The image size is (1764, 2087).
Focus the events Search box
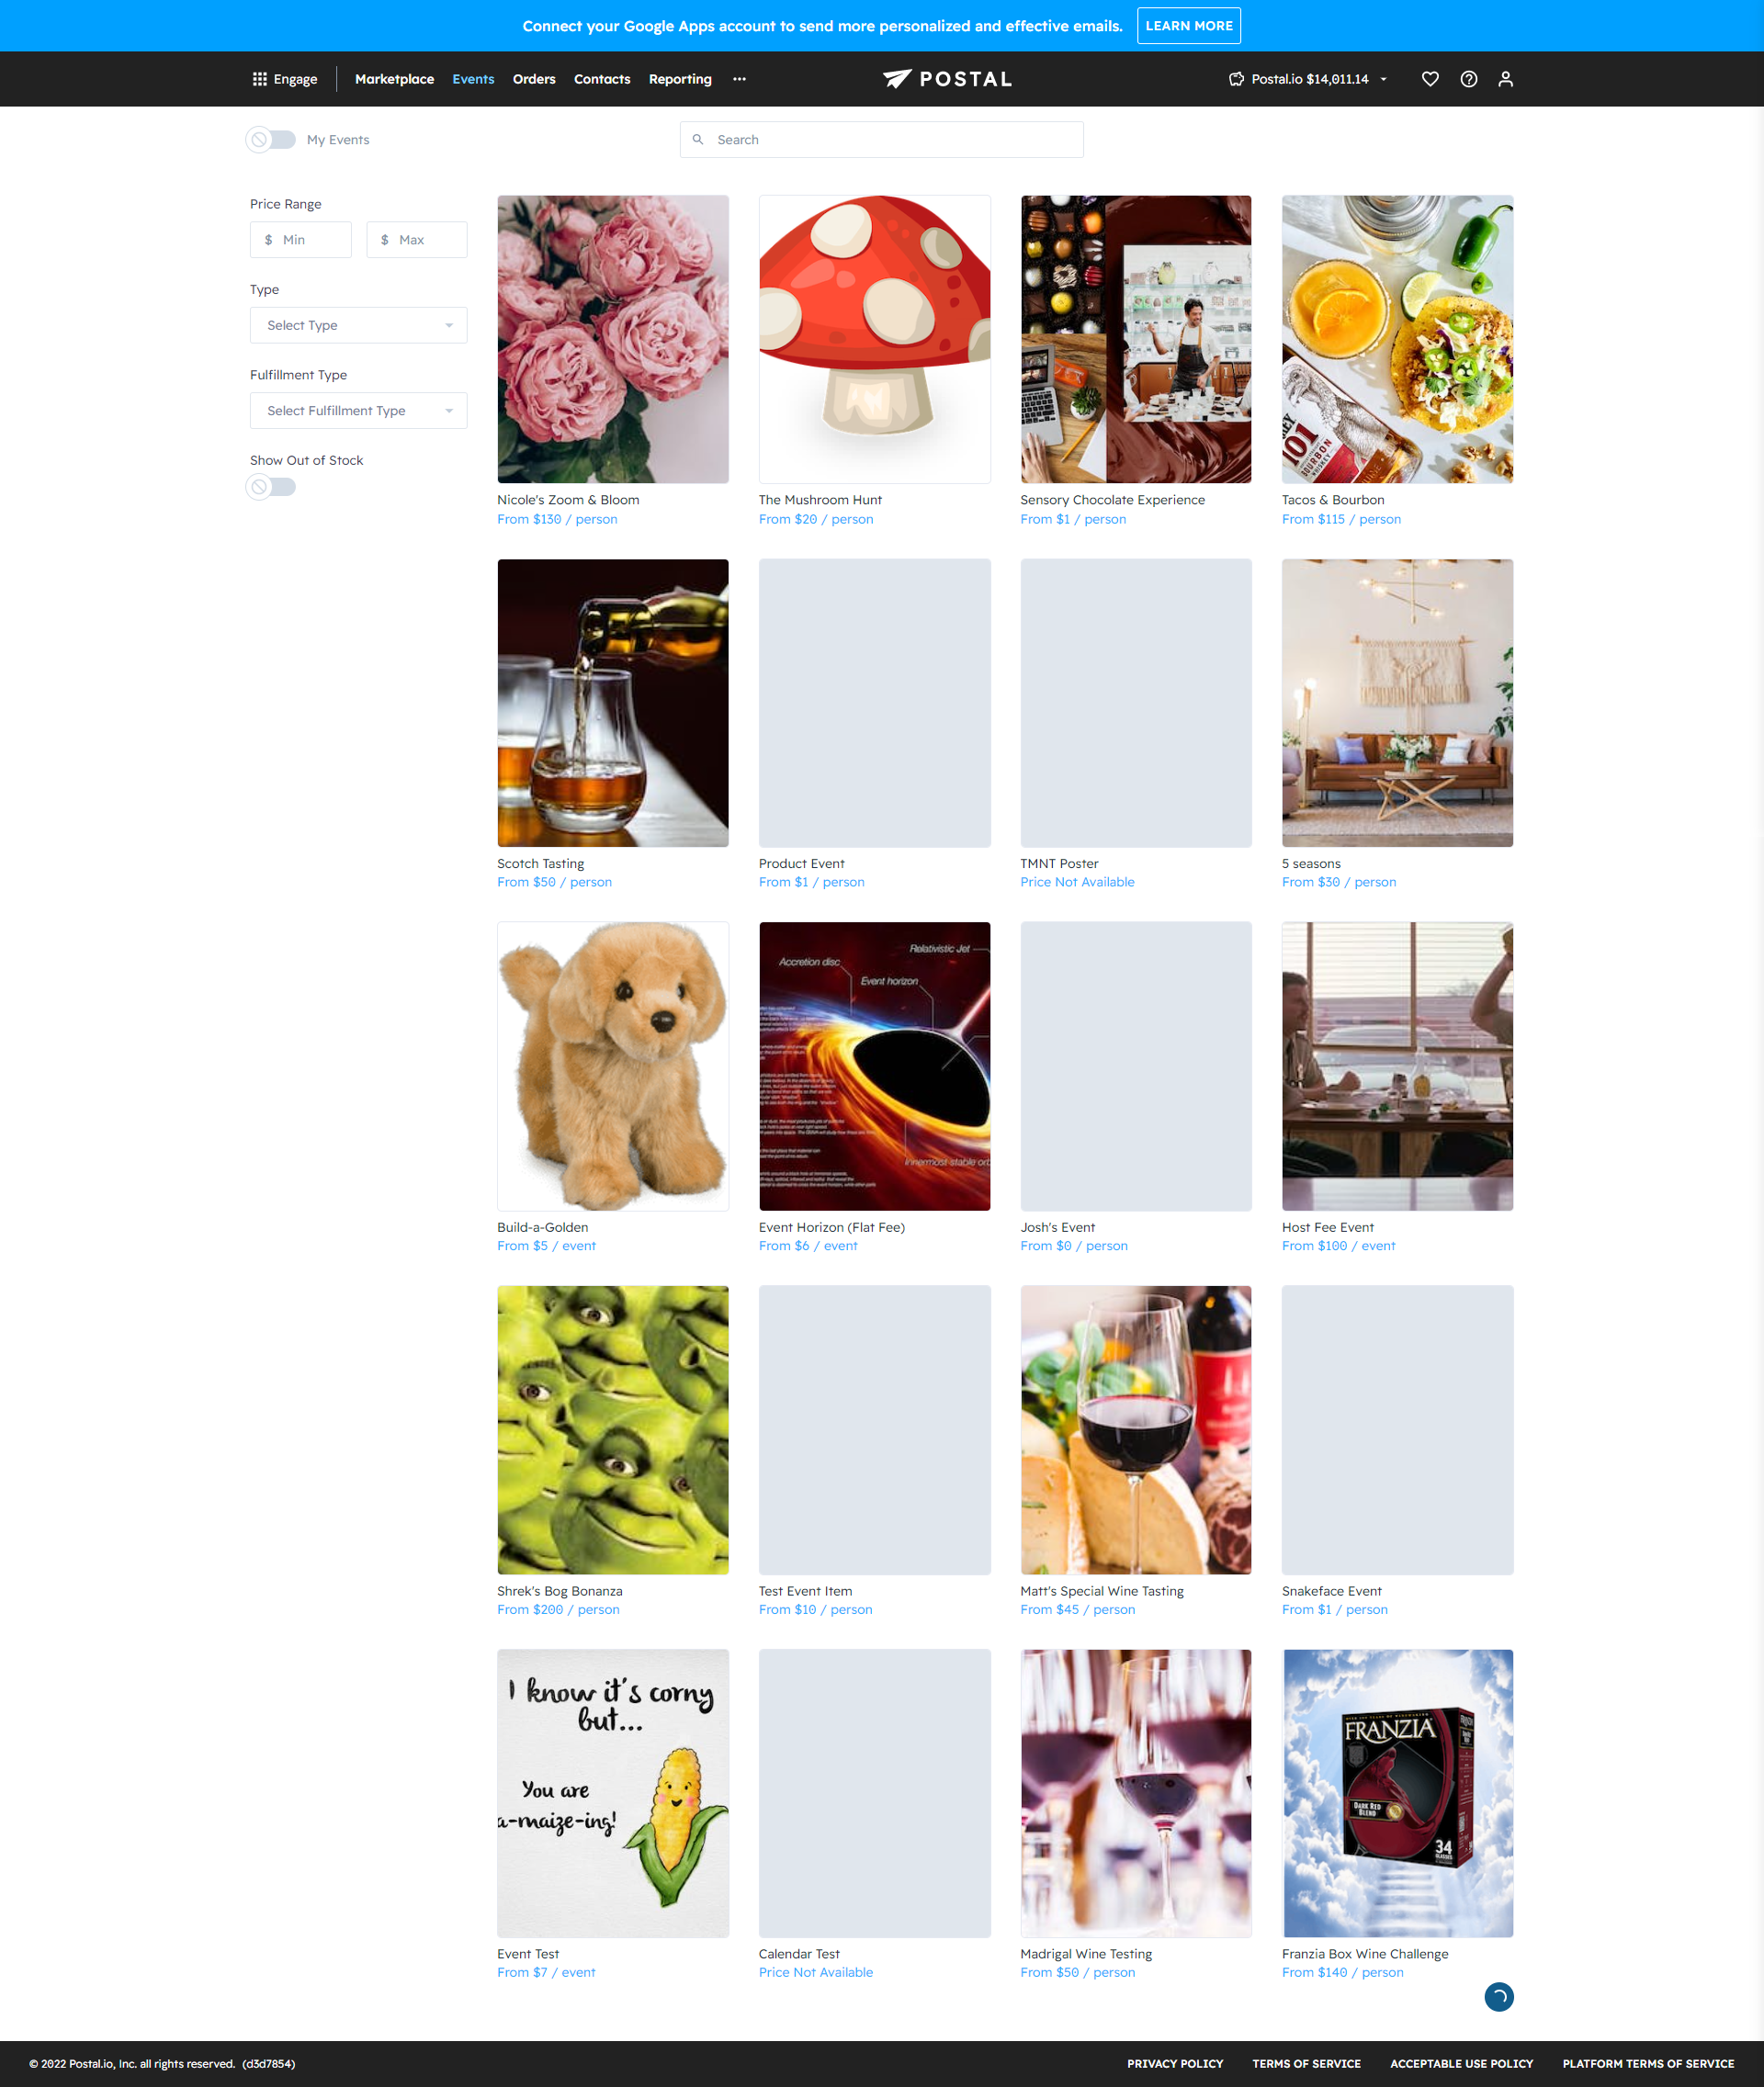(x=881, y=140)
